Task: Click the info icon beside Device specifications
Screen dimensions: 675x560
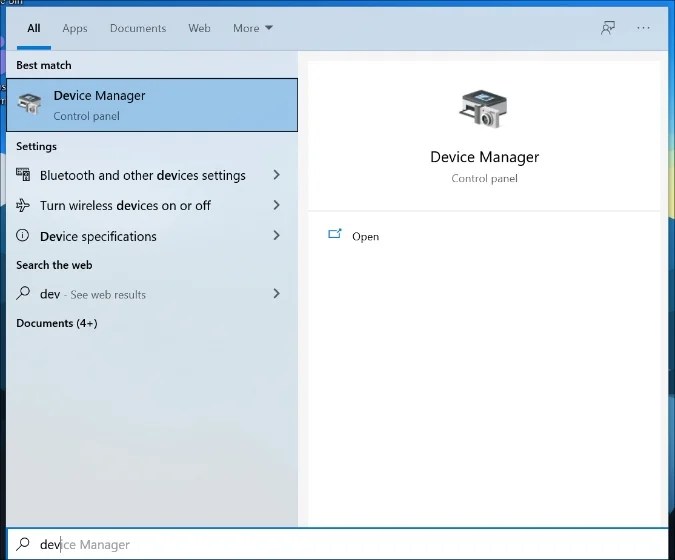Action: [23, 235]
